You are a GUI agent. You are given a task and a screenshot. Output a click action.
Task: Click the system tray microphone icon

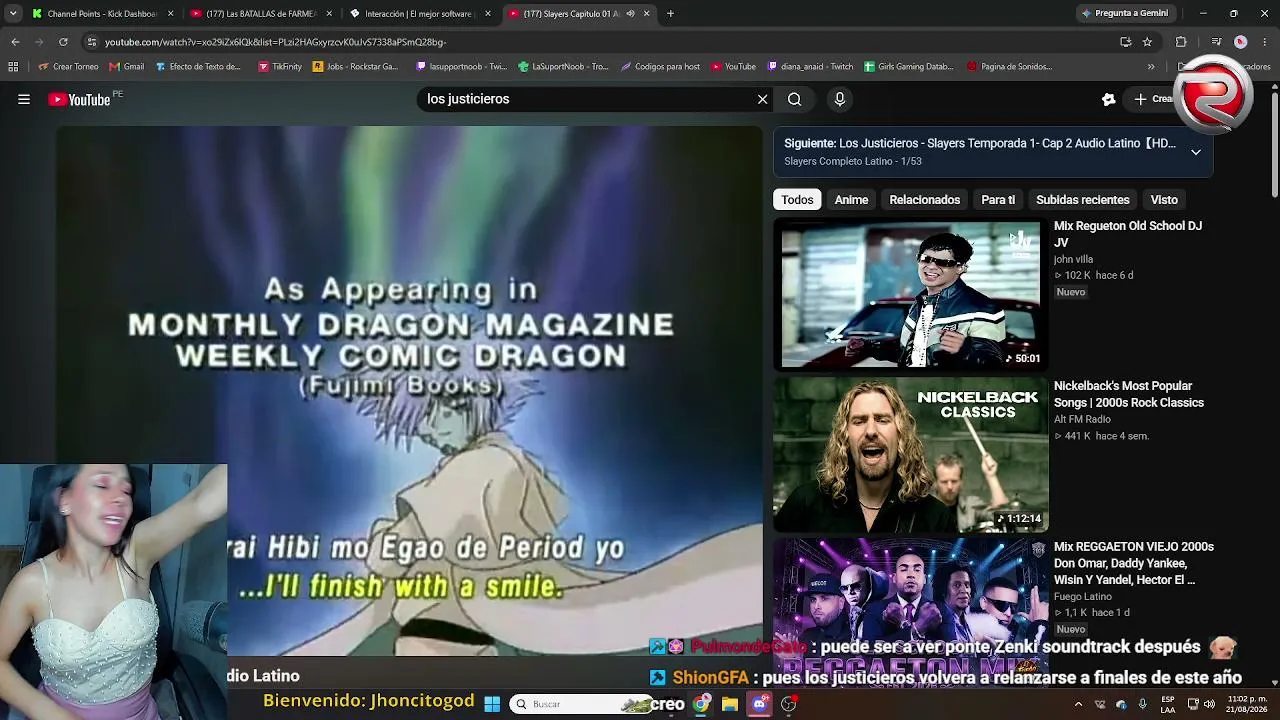pos(1142,704)
